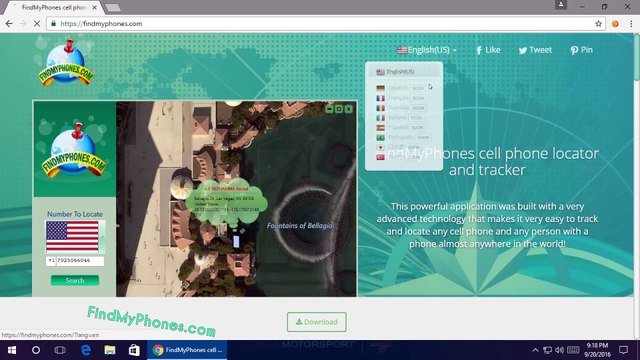Close the map preview panel
The height and width of the screenshot is (360, 640).
point(349,109)
